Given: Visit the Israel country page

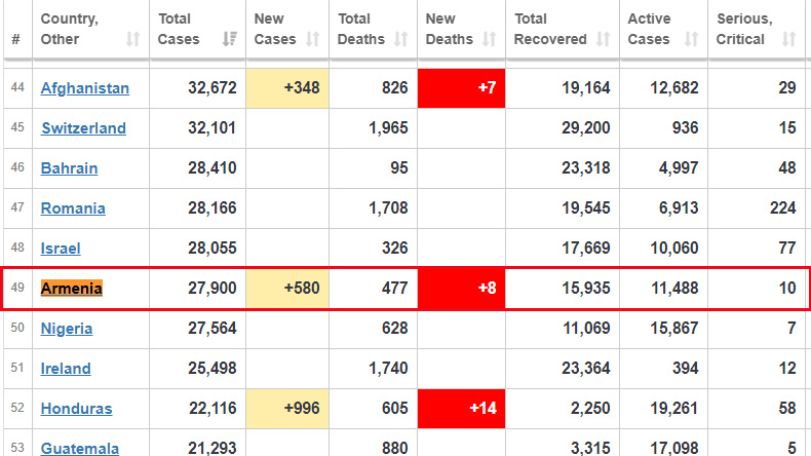Looking at the screenshot, I should click(61, 249).
